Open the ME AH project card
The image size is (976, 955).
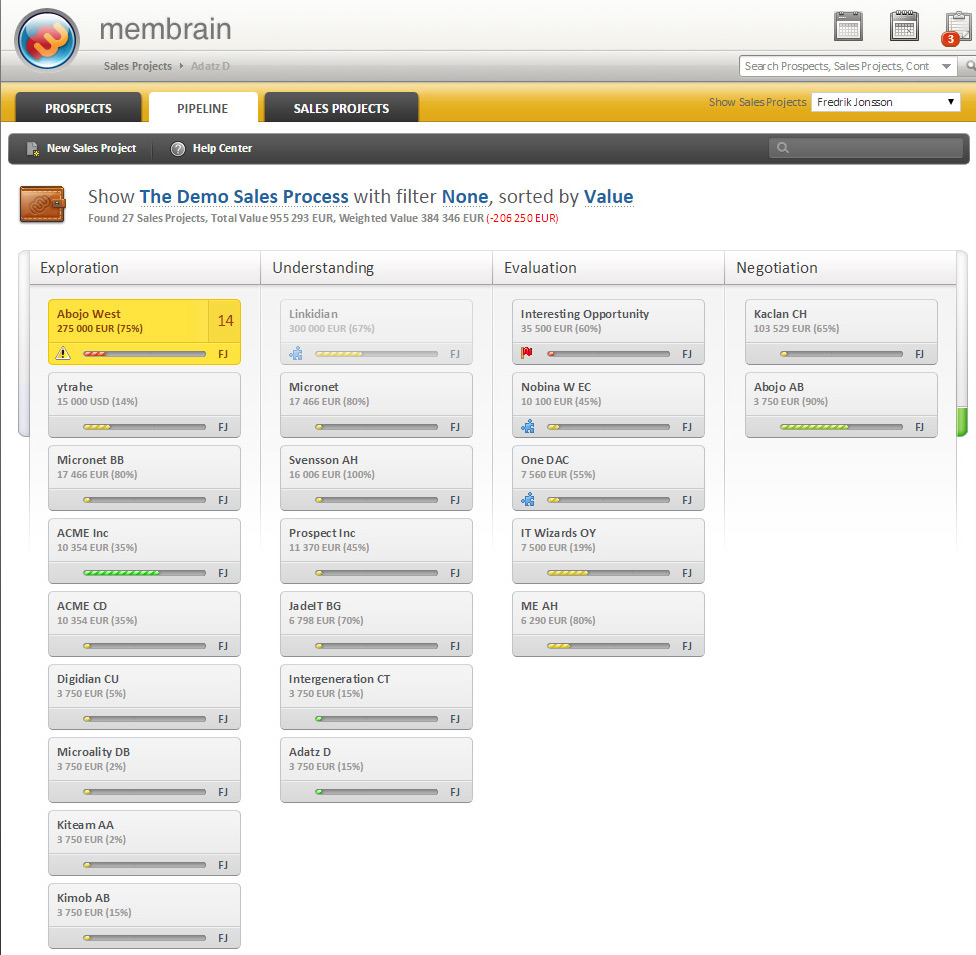(x=608, y=624)
